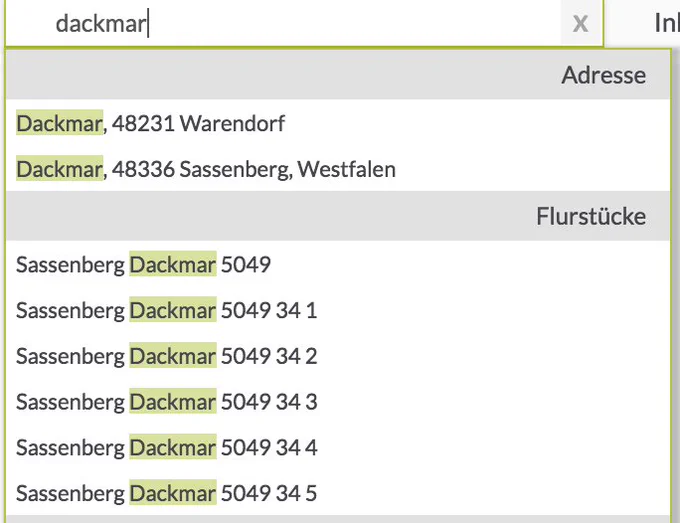680x523 pixels.
Task: Click "Warendorf" text in first address suggestion
Action: point(232,123)
